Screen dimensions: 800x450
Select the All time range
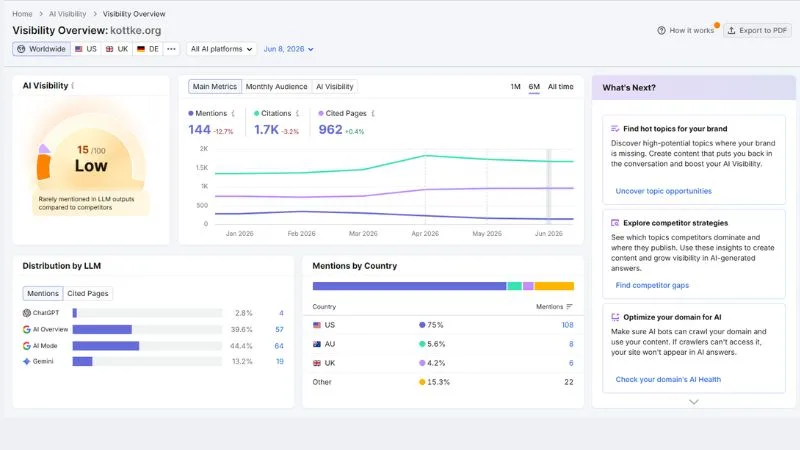[x=560, y=87]
